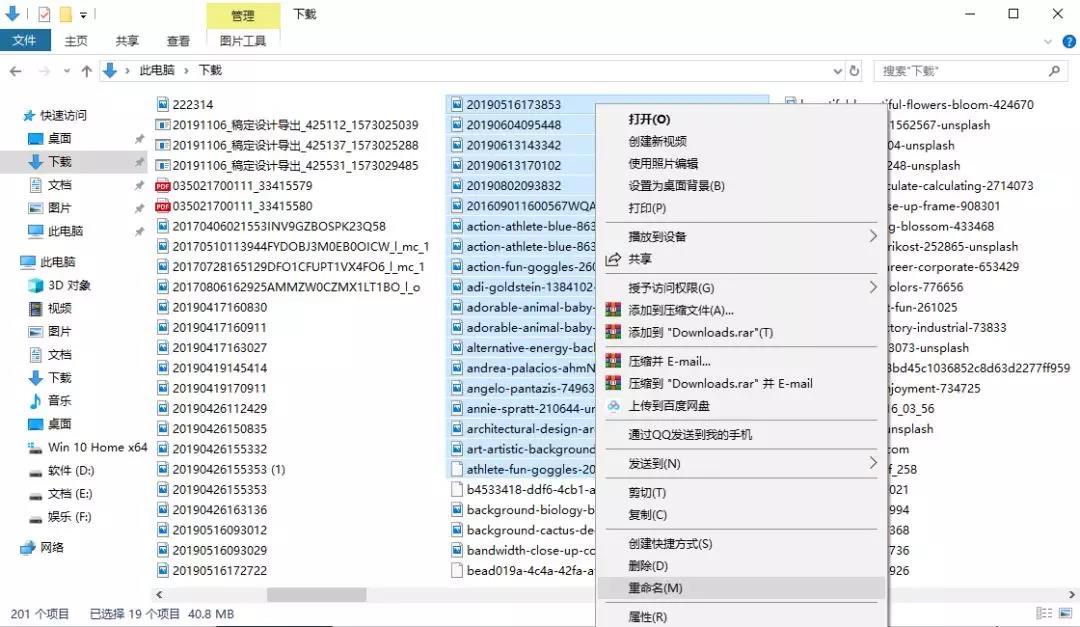Select 3D 对象 in the navigation pane
This screenshot has height=627, width=1080.
(69, 285)
